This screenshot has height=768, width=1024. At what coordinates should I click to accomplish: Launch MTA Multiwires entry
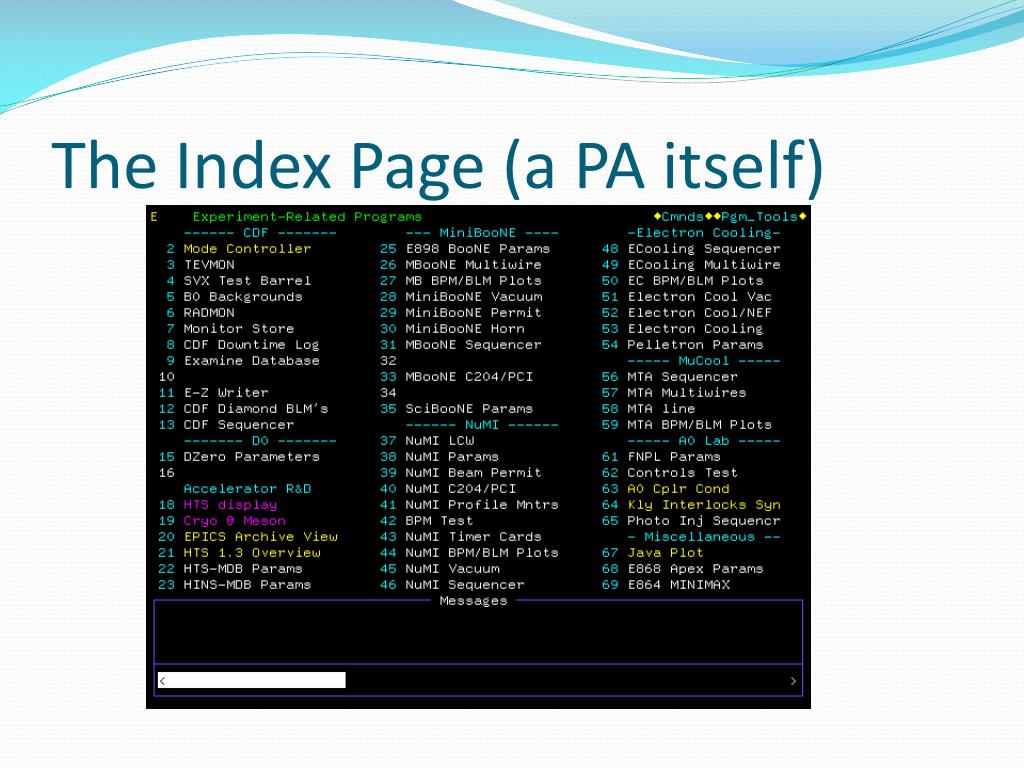point(686,392)
